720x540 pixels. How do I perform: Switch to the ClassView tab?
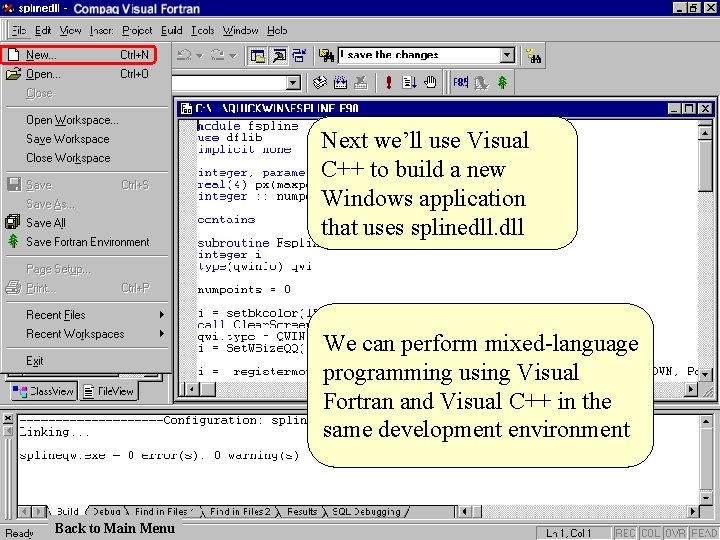point(44,391)
